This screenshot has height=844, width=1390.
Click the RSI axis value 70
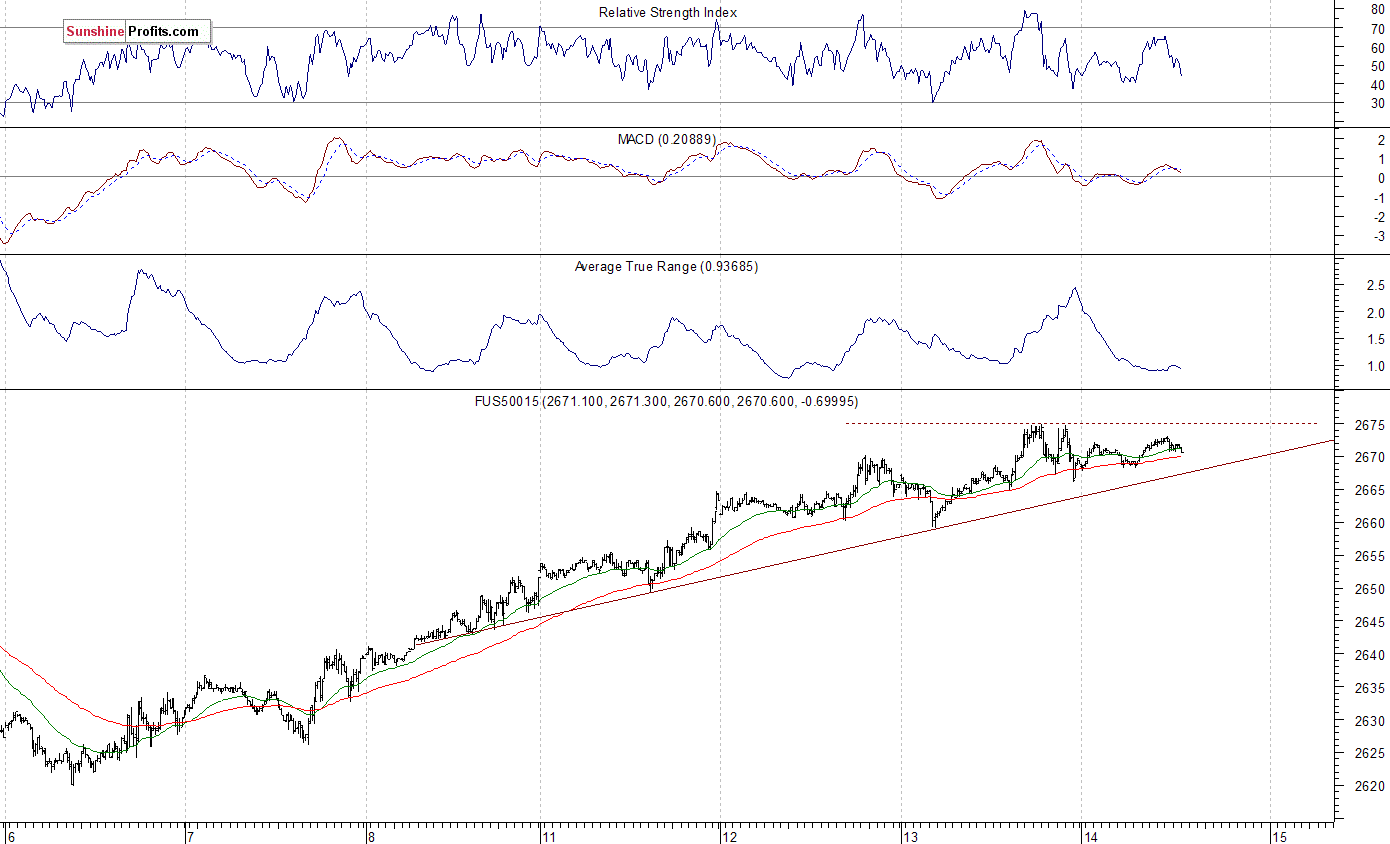pyautogui.click(x=1378, y=28)
